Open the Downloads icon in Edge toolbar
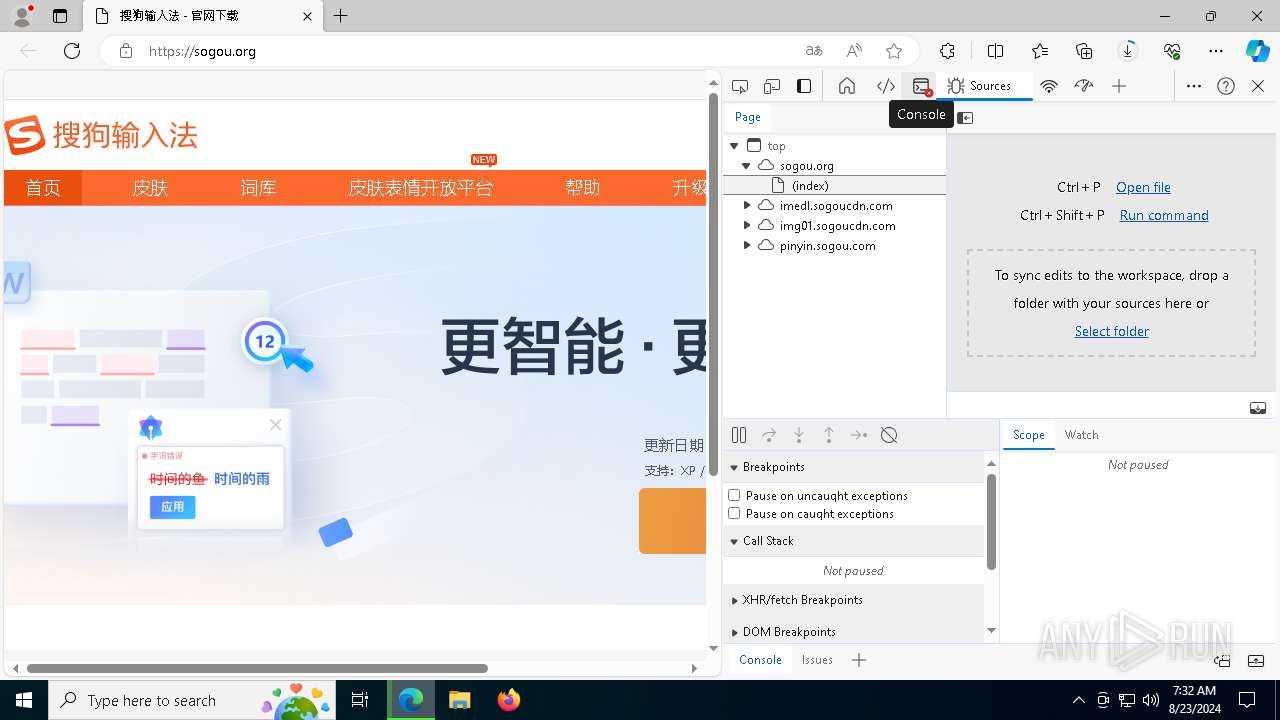 tap(1128, 51)
